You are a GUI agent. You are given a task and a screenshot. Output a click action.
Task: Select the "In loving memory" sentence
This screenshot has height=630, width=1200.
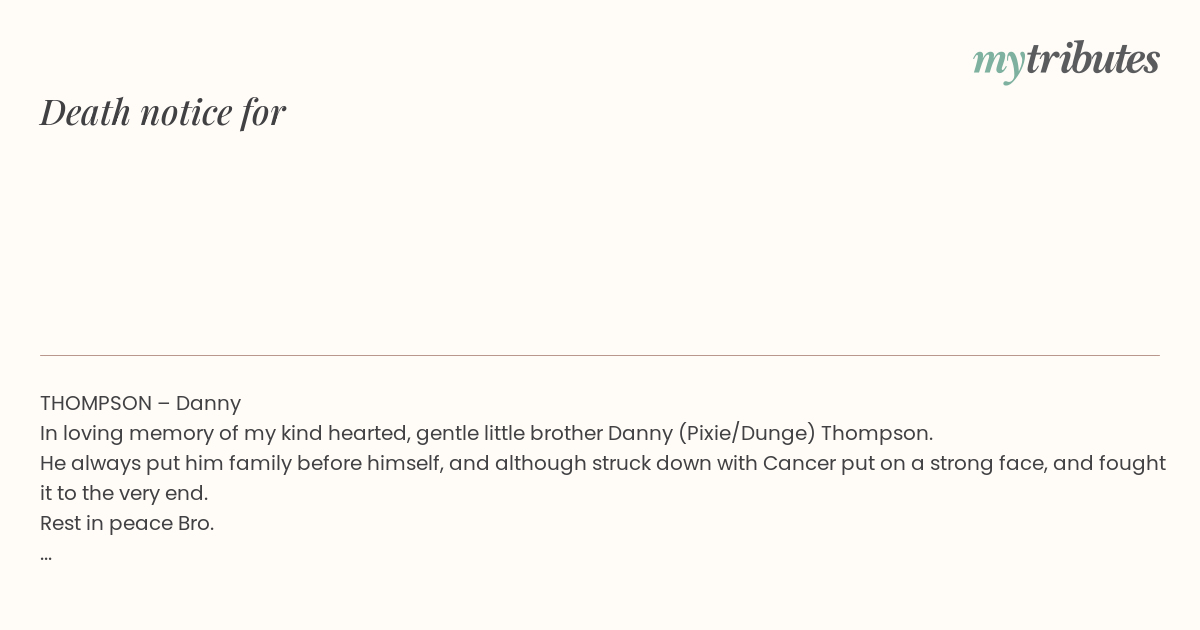(x=486, y=433)
